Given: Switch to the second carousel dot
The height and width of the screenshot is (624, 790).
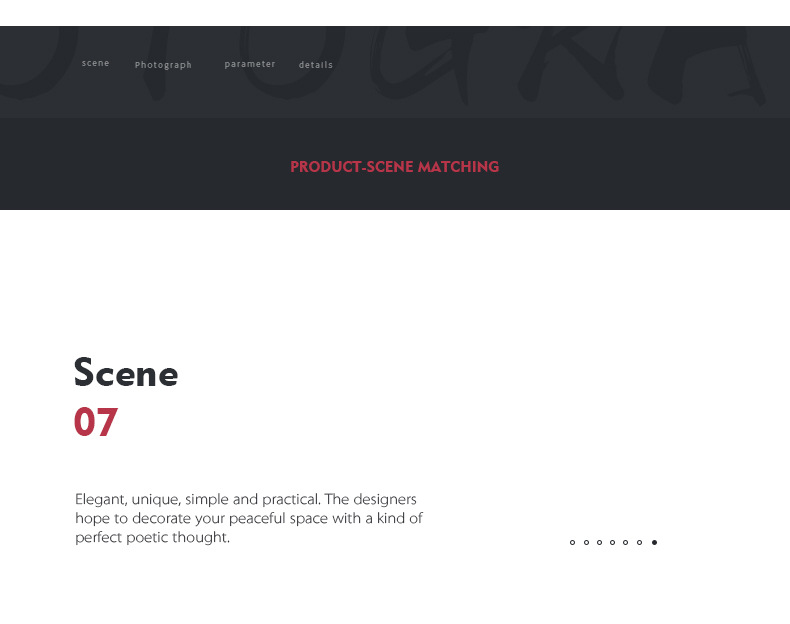Looking at the screenshot, I should coord(586,542).
